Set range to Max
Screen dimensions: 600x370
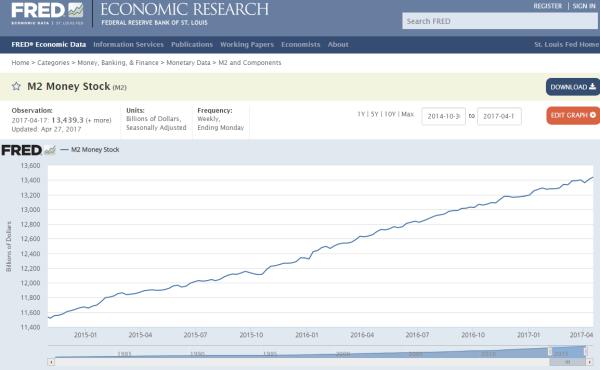coord(408,114)
